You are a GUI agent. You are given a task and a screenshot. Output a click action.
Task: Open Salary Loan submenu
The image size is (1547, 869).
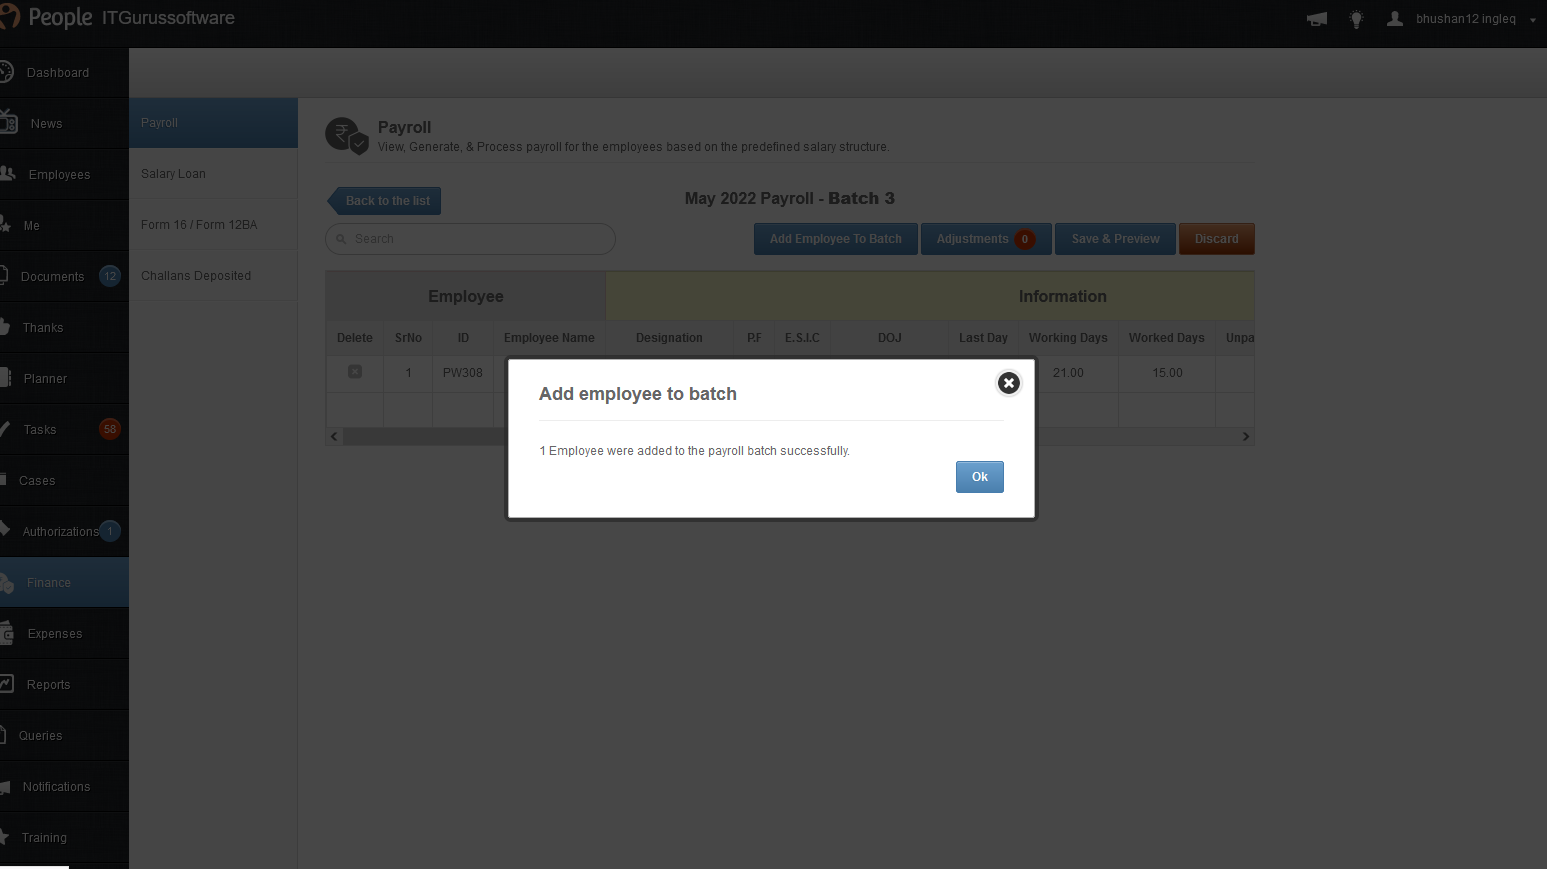(x=213, y=174)
